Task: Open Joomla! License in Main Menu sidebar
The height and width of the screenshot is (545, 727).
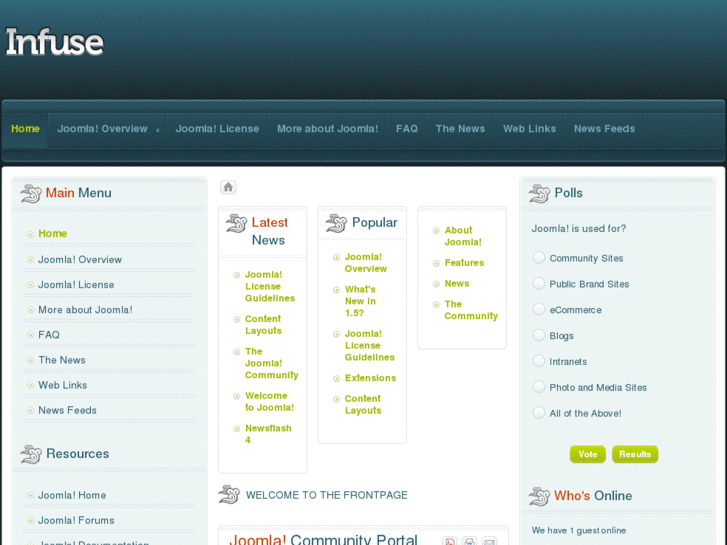Action: [76, 285]
